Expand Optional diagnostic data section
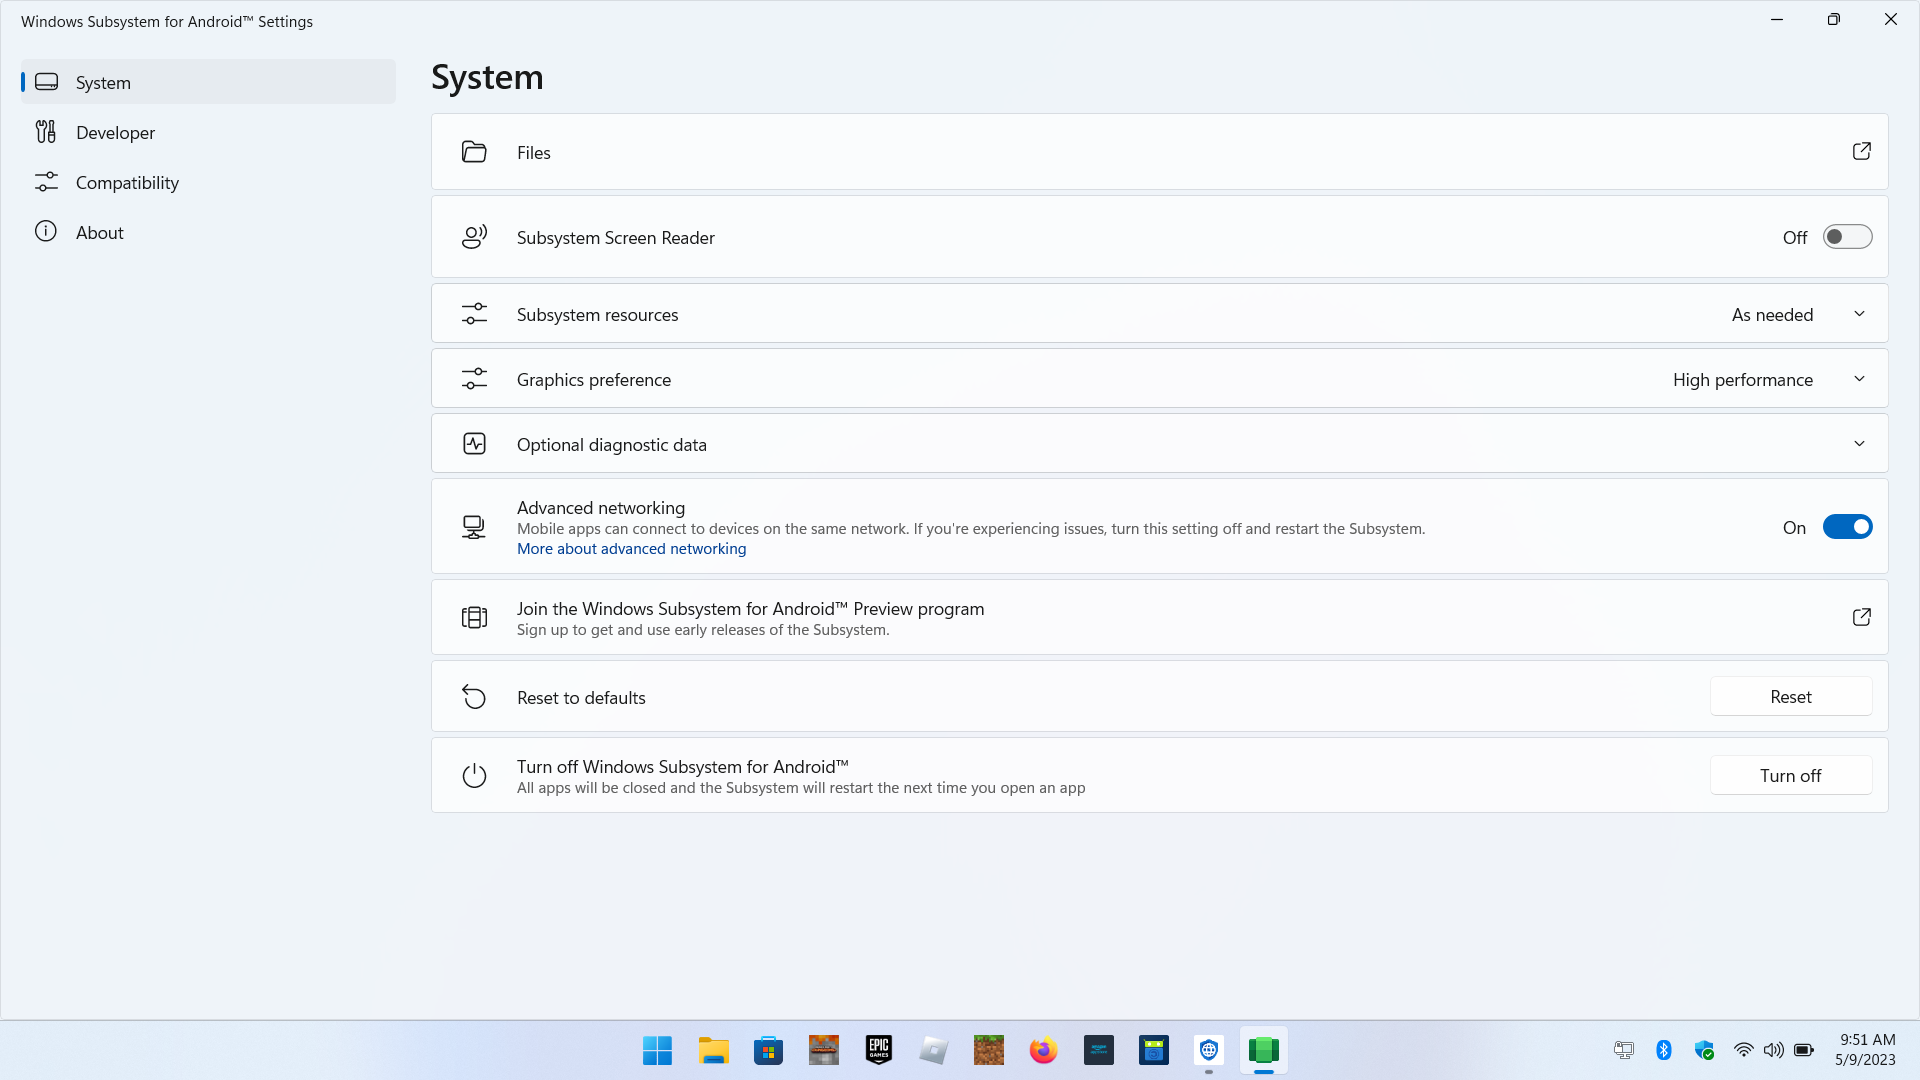1920x1080 pixels. tap(1859, 444)
